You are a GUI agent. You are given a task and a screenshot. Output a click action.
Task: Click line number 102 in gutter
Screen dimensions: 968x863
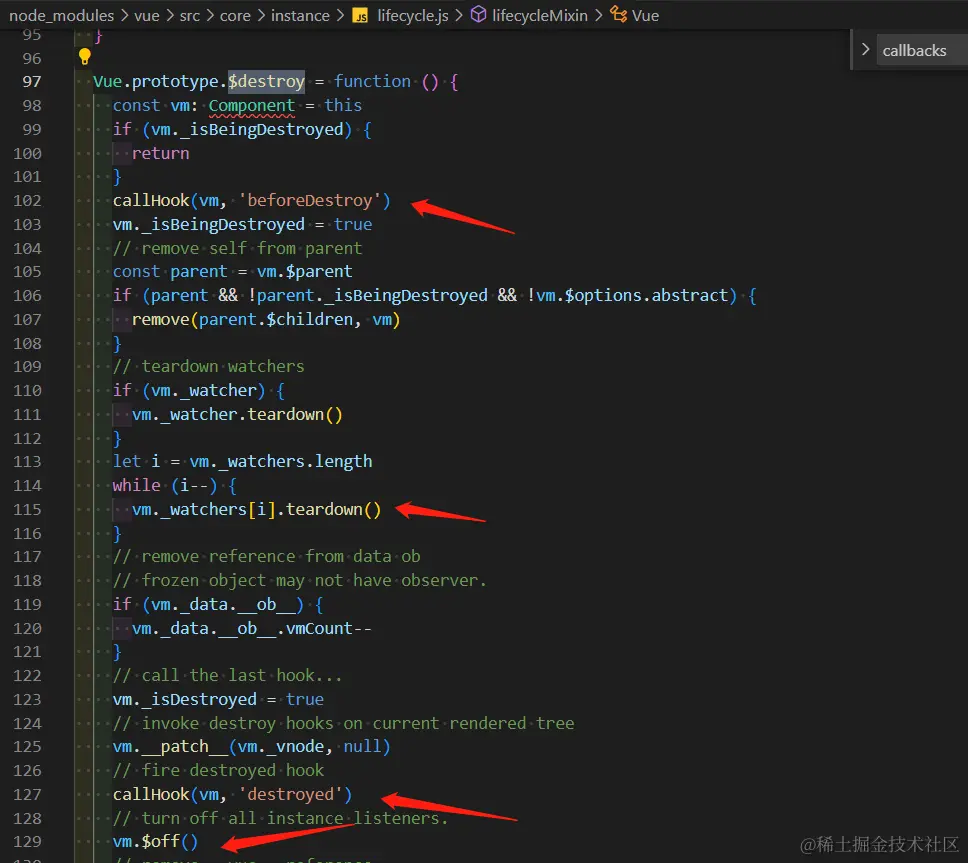[27, 201]
